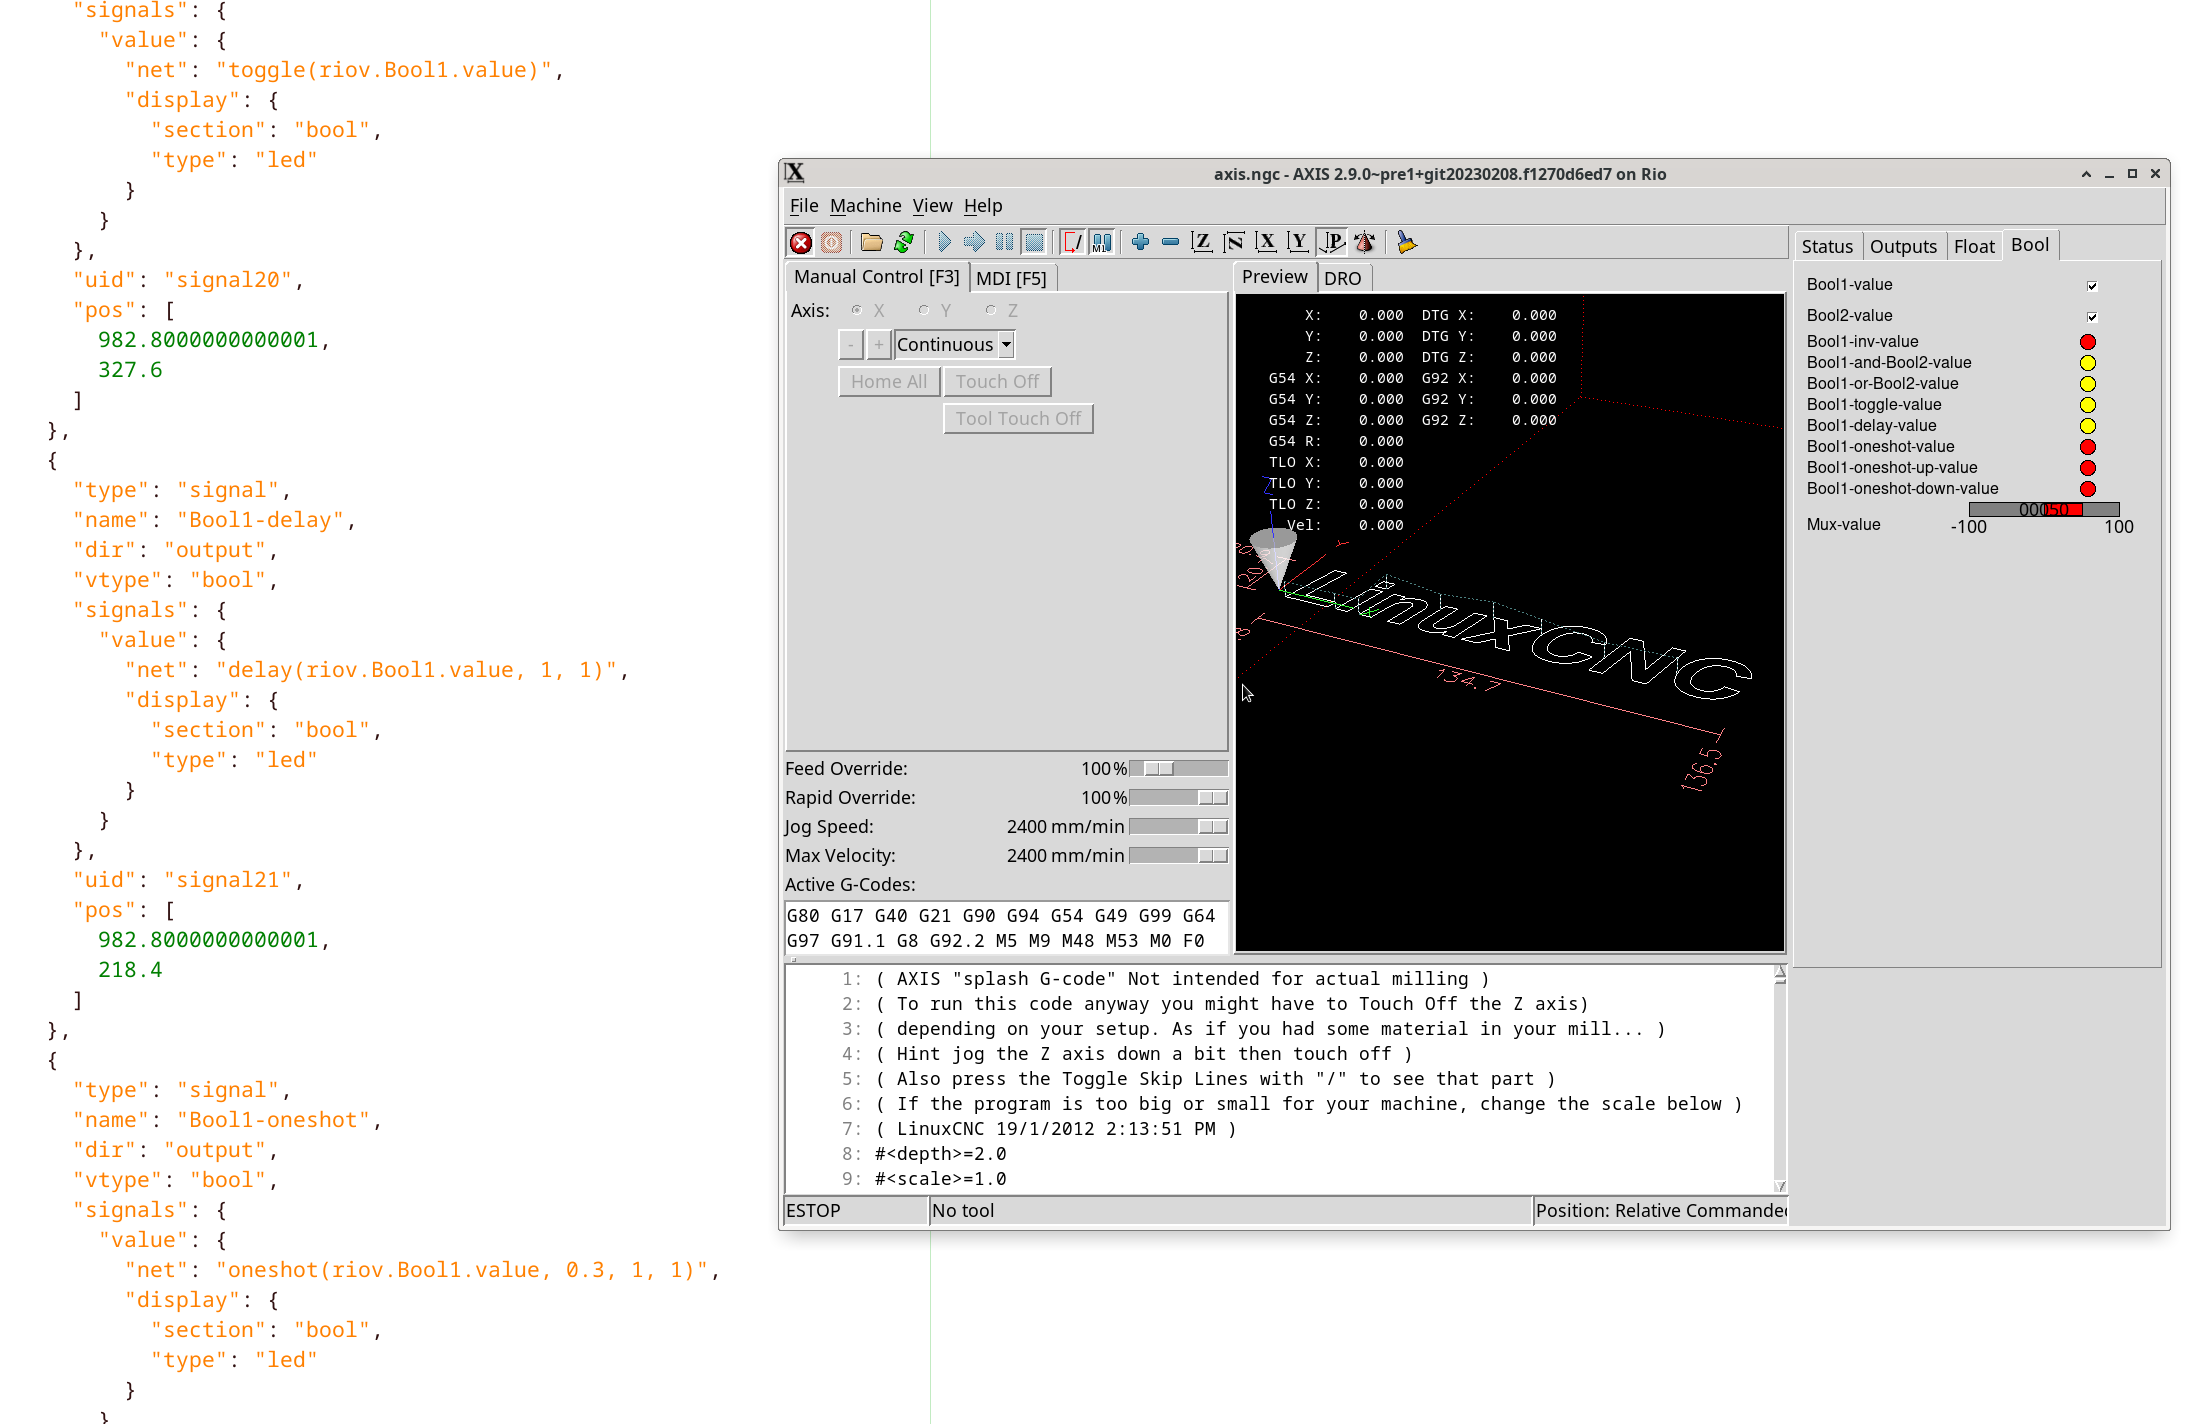Click the Bool1-oneshot-down-value LED indicator
Viewport: 2211px width, 1424px height.
coord(2088,489)
